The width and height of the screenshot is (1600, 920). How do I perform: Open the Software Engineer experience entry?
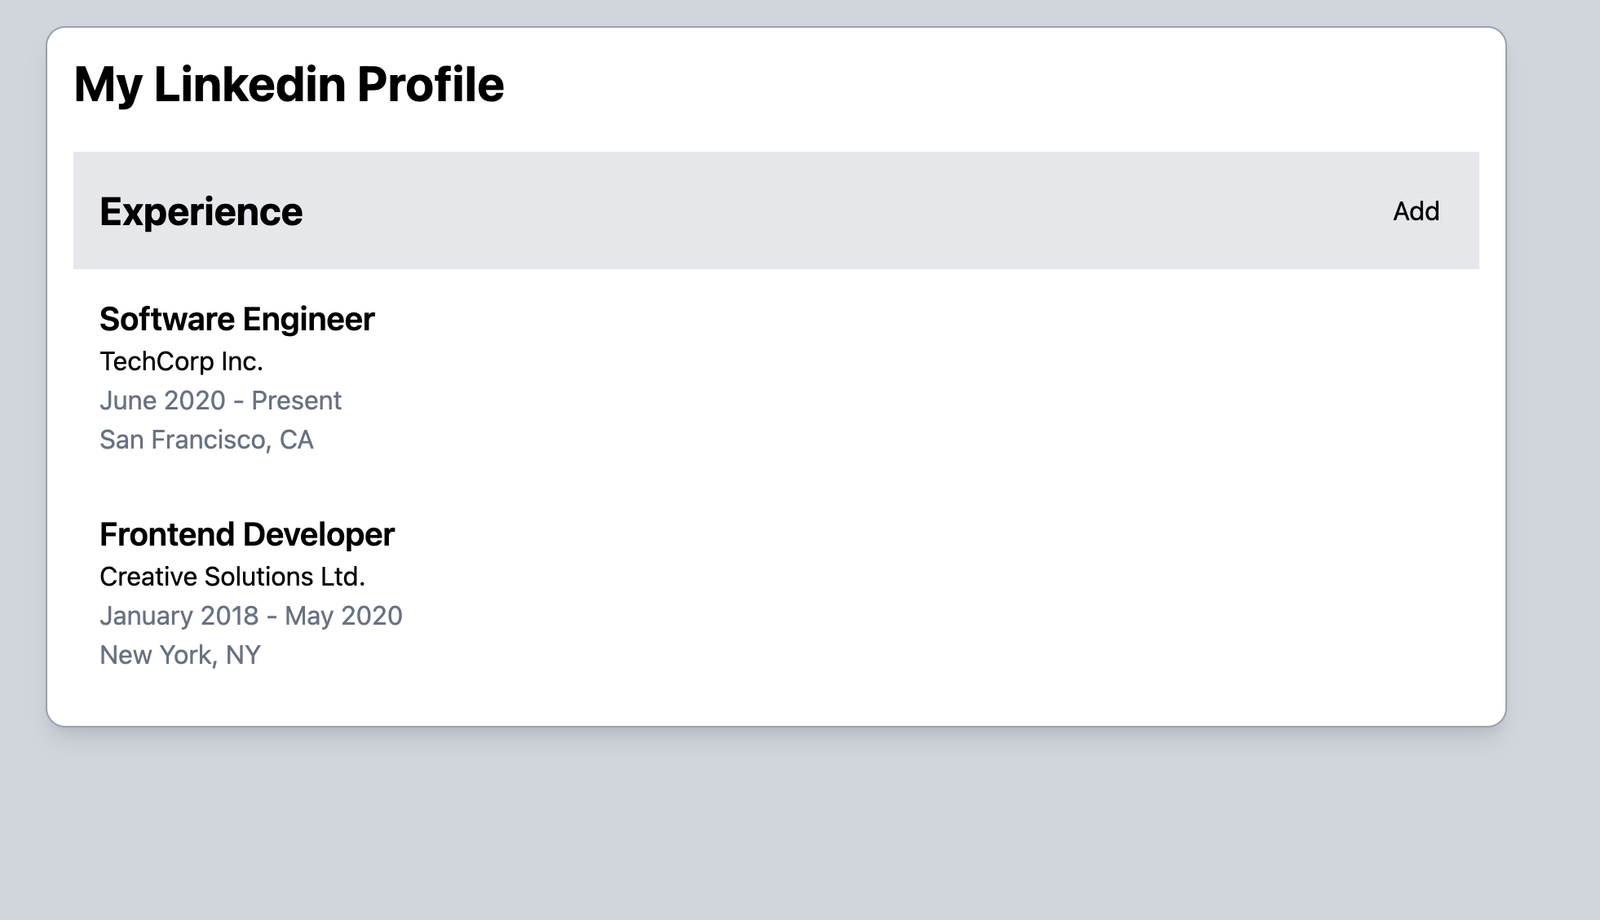click(236, 318)
